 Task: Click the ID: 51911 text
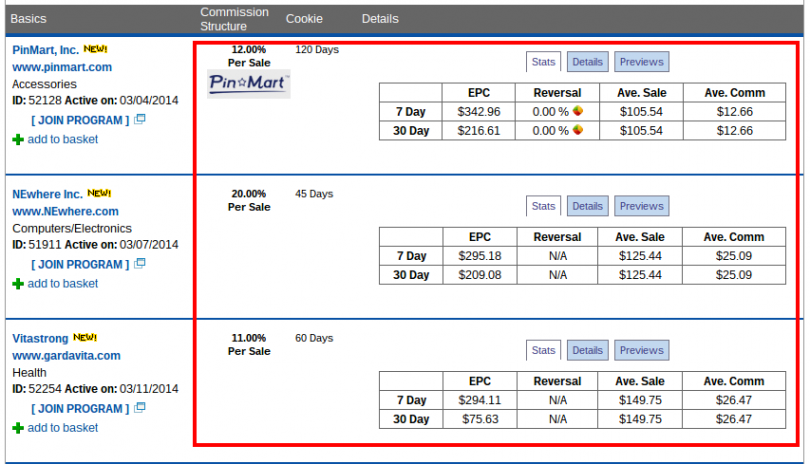[x=37, y=244]
